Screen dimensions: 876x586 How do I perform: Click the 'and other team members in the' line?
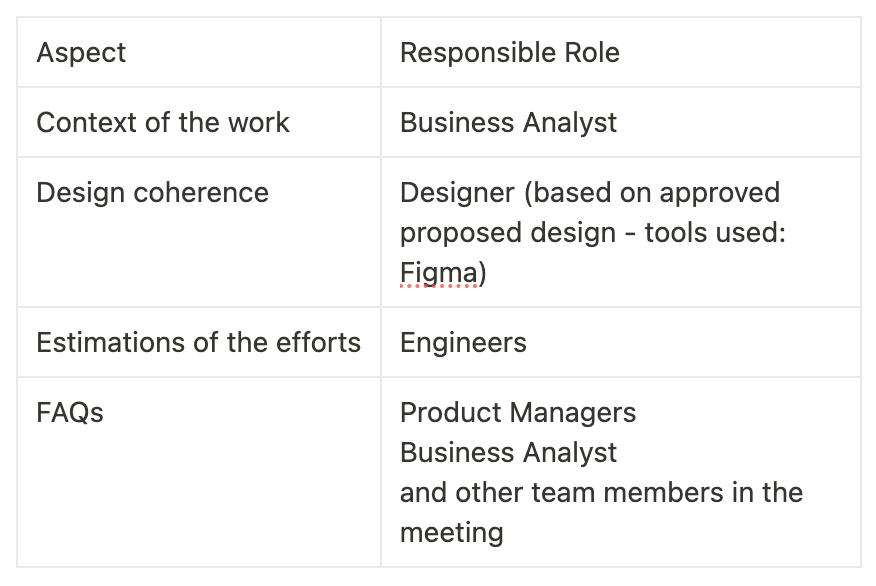pos(602,493)
